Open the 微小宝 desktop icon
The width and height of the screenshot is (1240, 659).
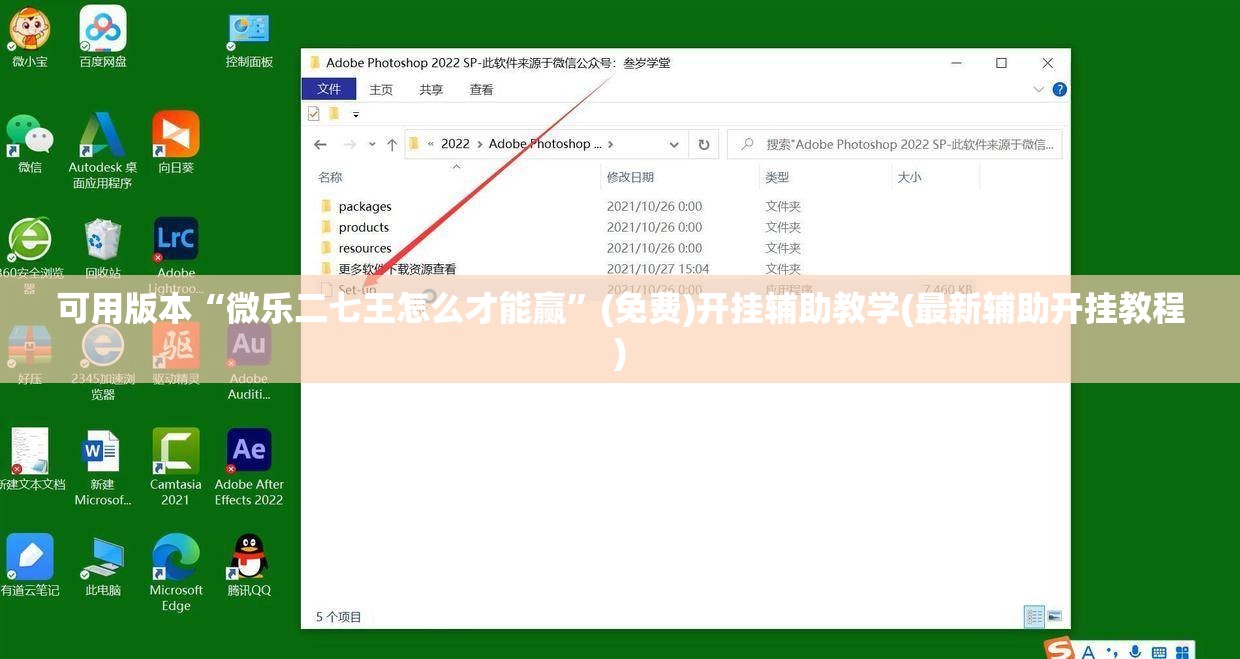(x=30, y=38)
